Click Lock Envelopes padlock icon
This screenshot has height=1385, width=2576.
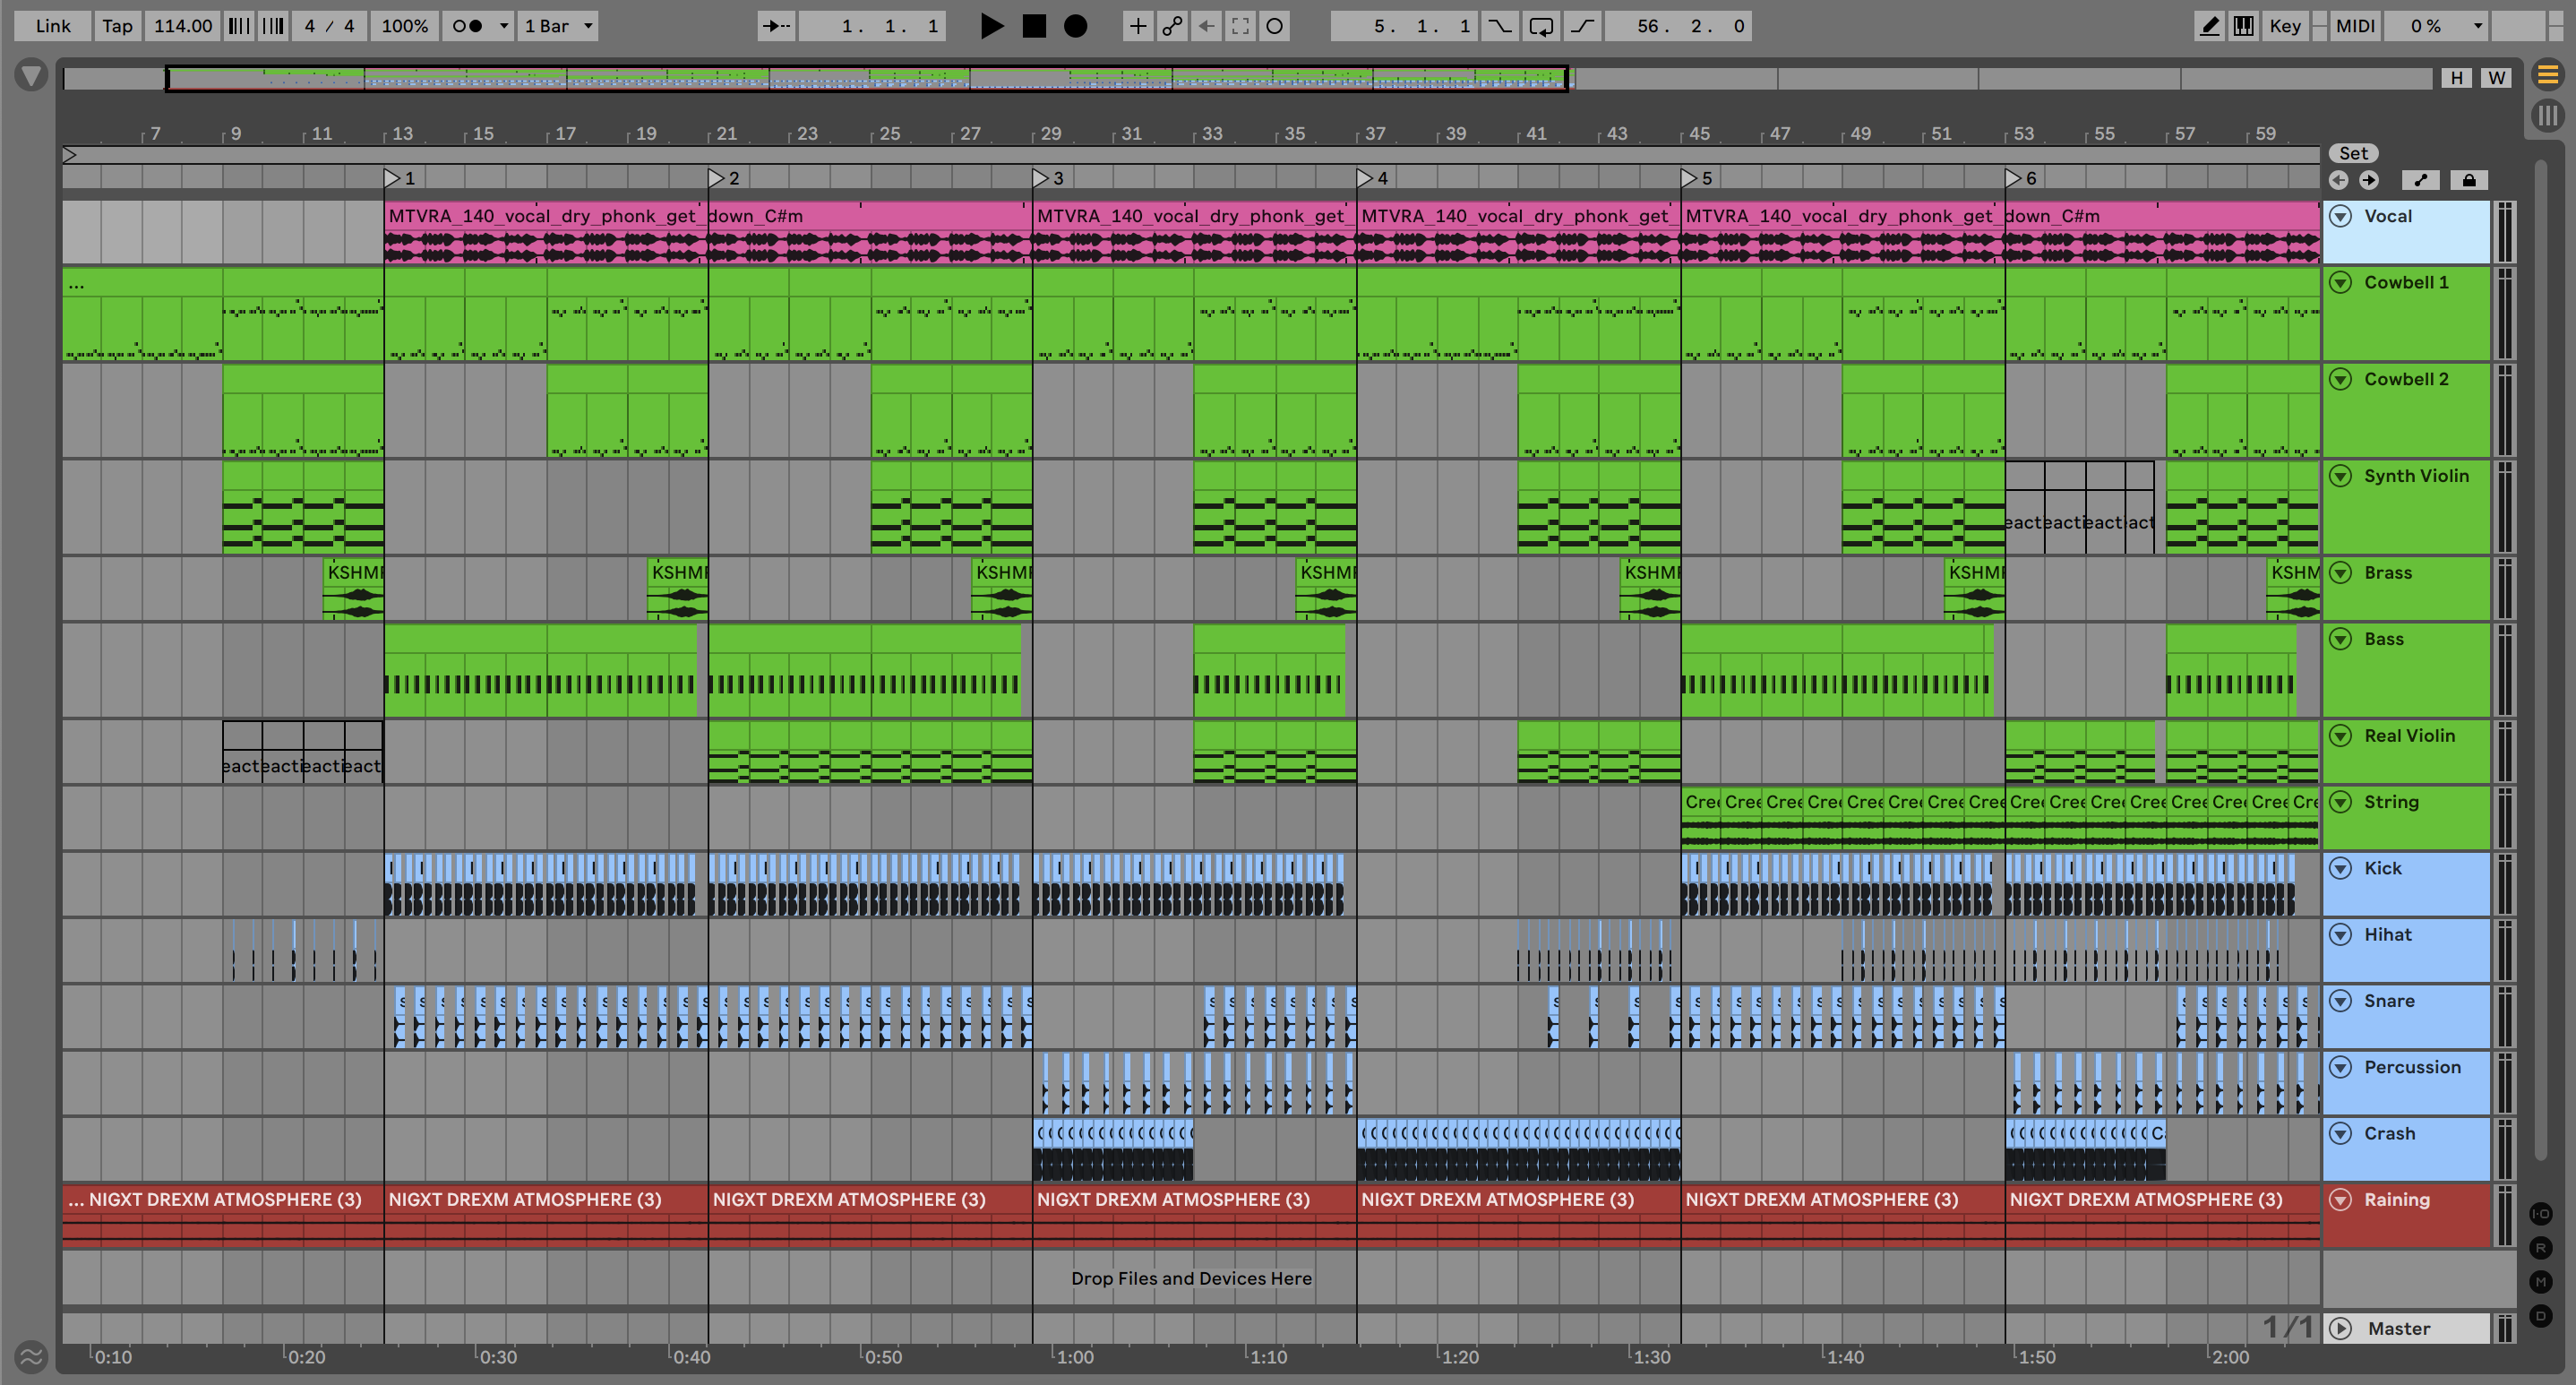point(2468,180)
